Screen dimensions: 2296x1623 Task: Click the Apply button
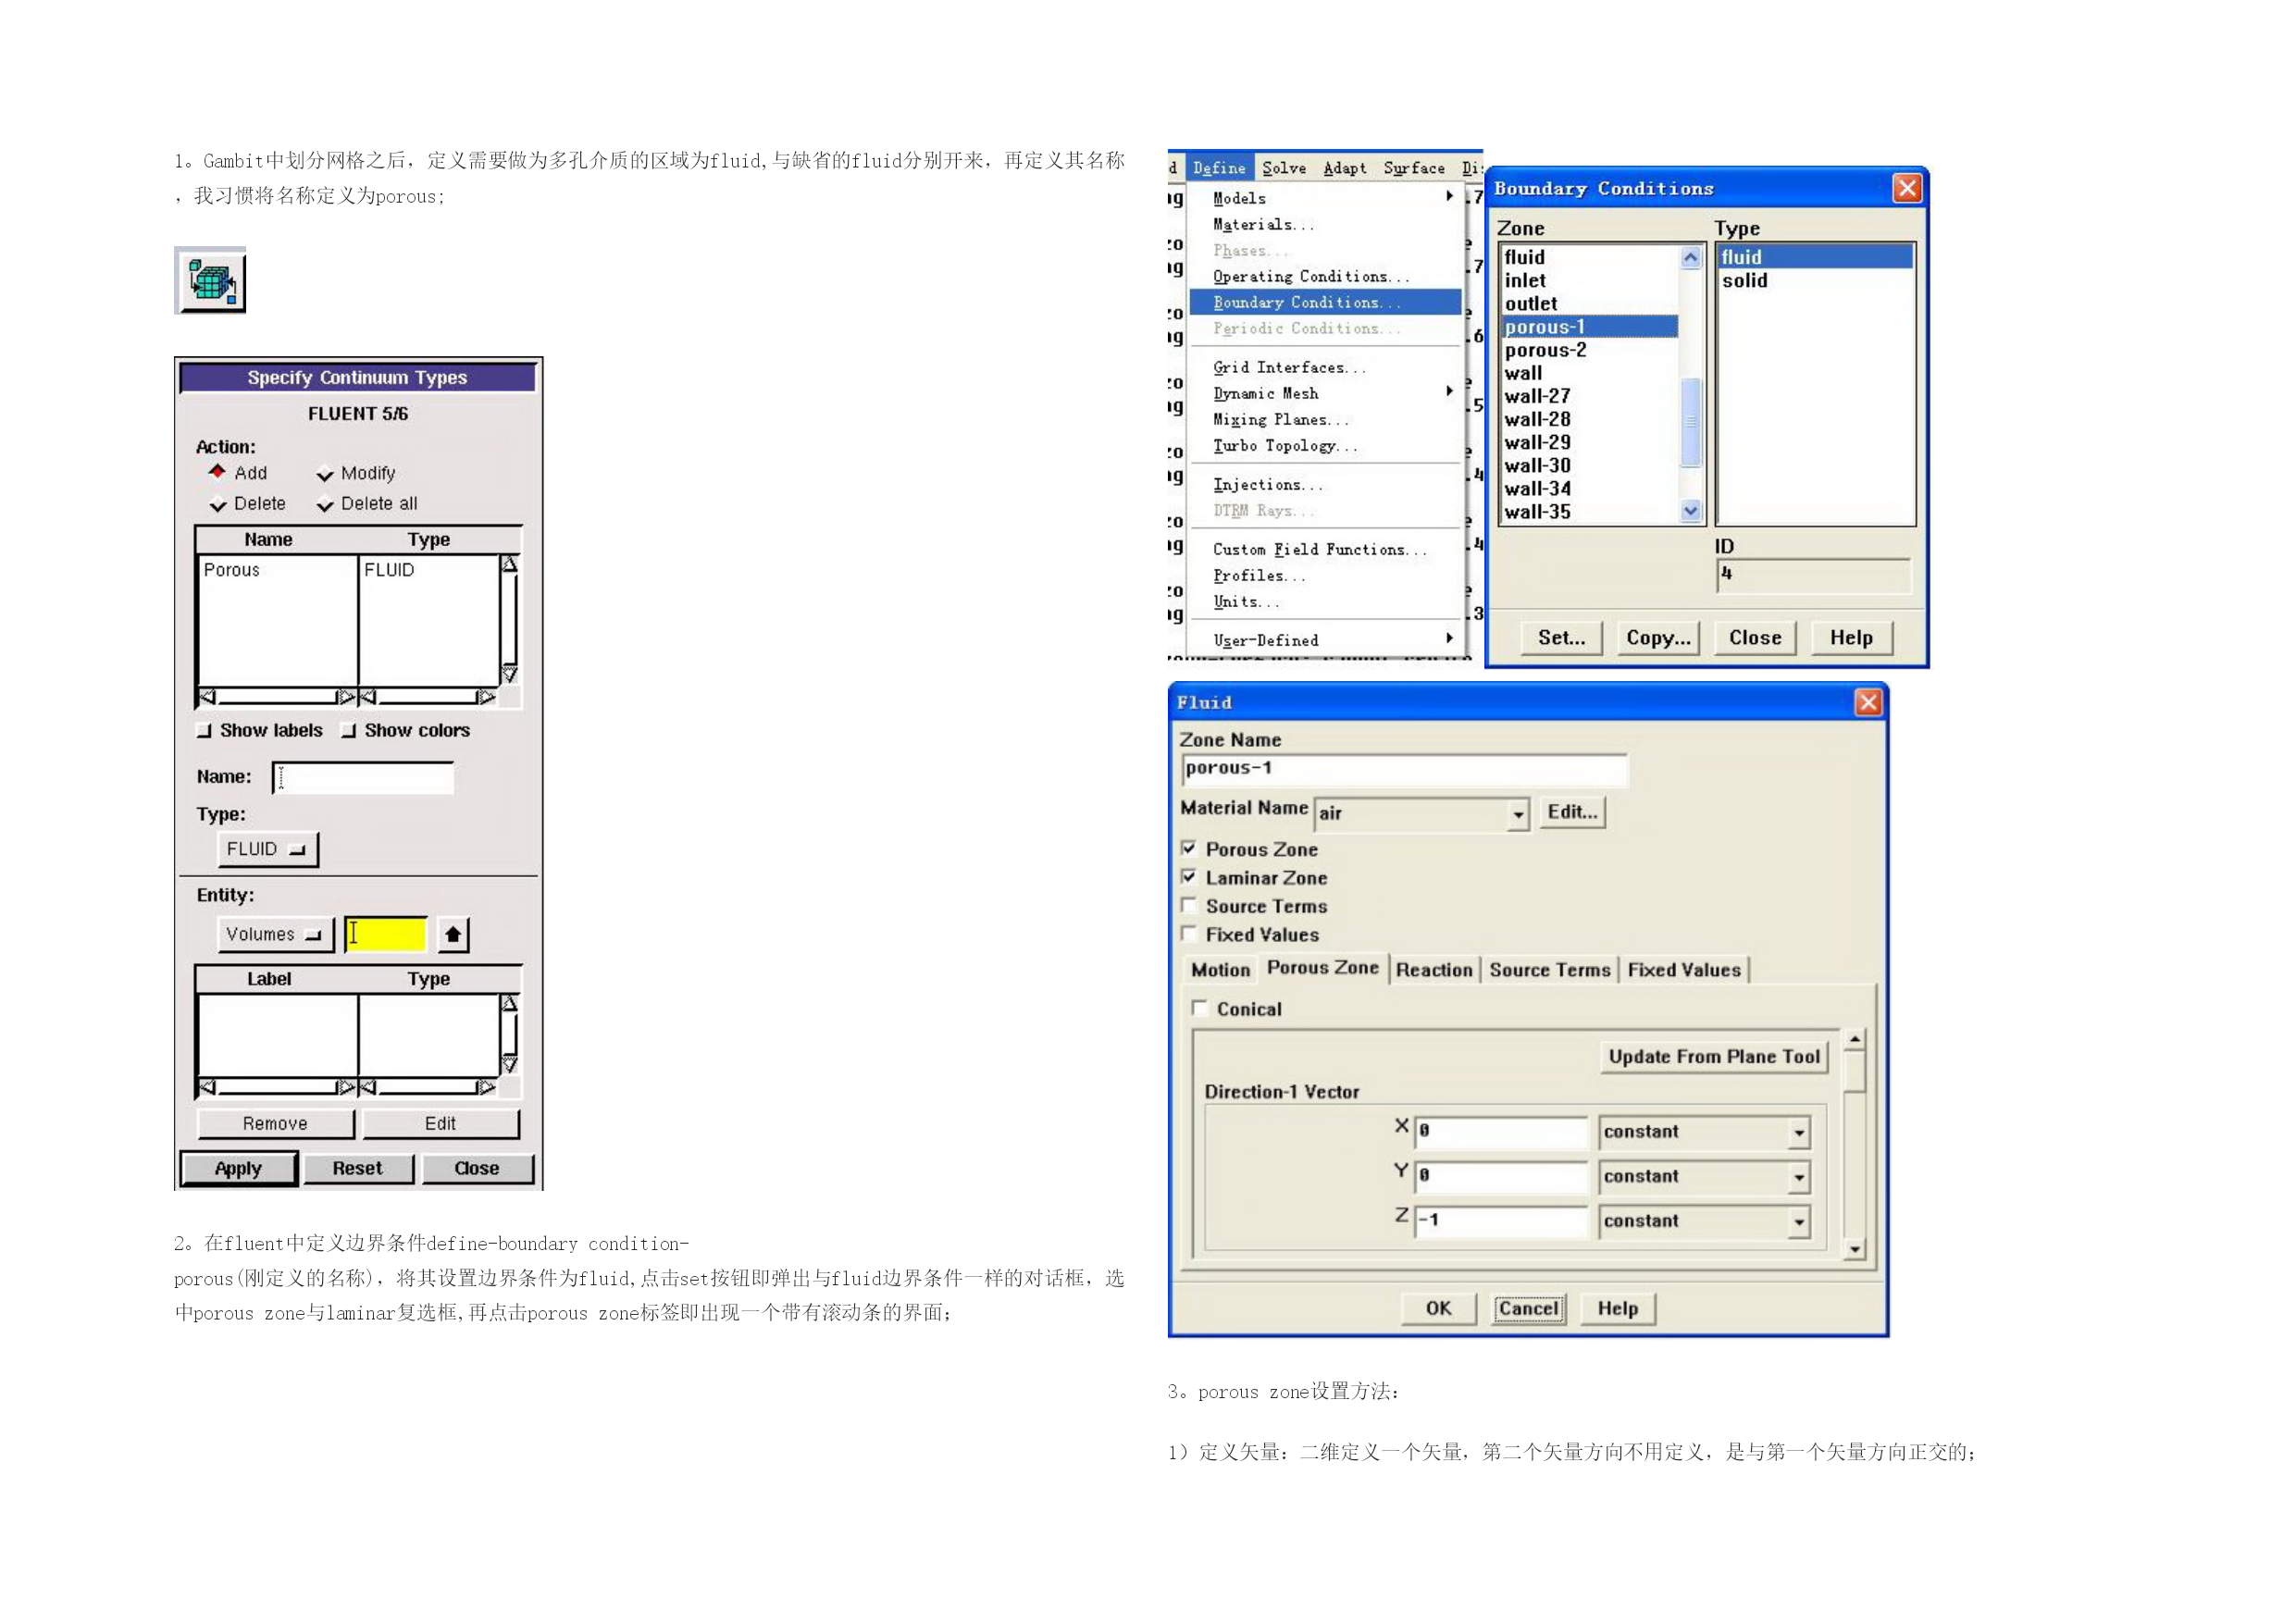239,1168
